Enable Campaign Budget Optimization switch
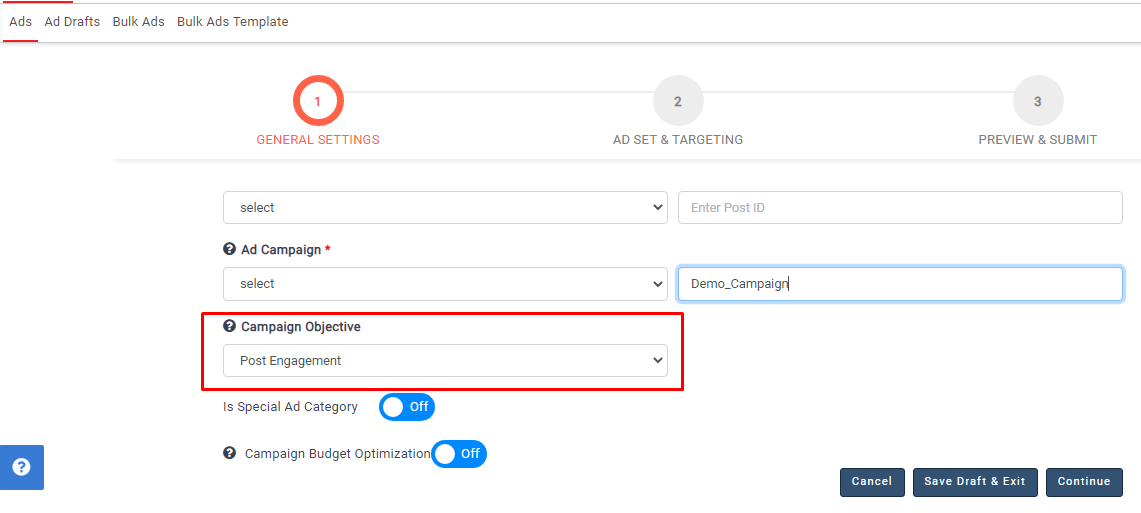 [459, 454]
